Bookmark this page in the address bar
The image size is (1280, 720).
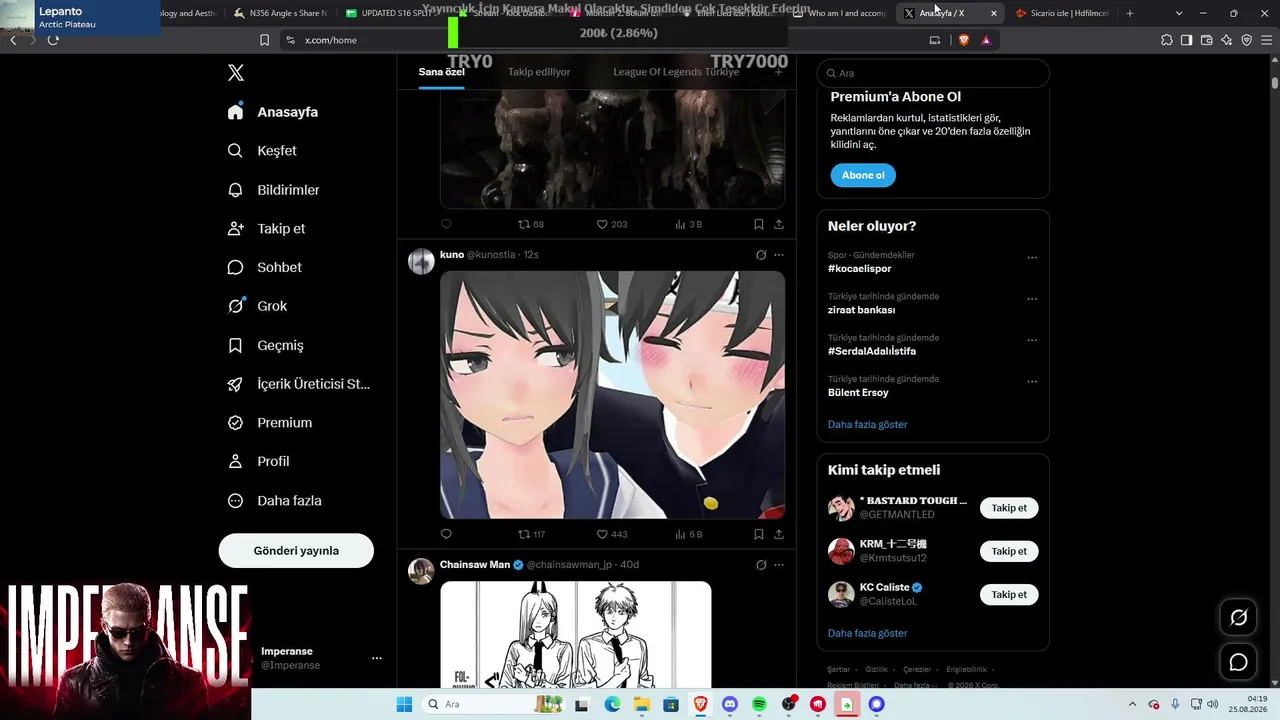[x=264, y=40]
